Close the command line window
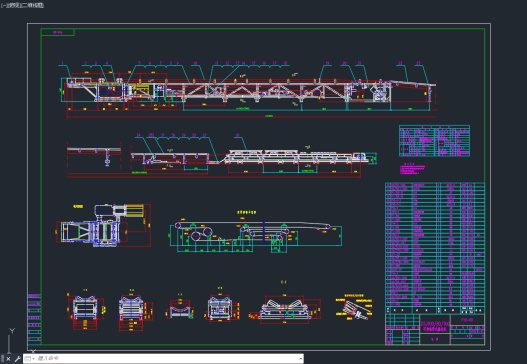The height and width of the screenshot is (364, 527). click(8, 359)
